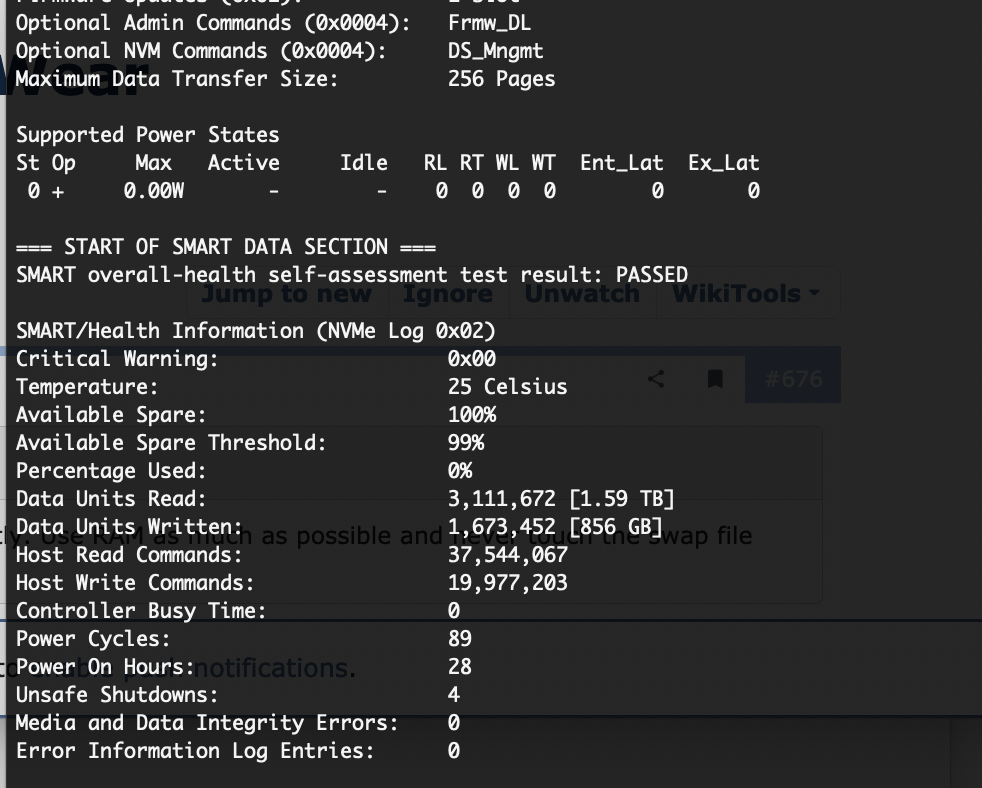
Task: Click the '3,111,672 [1.59 TB]' value
Action: click(561, 499)
